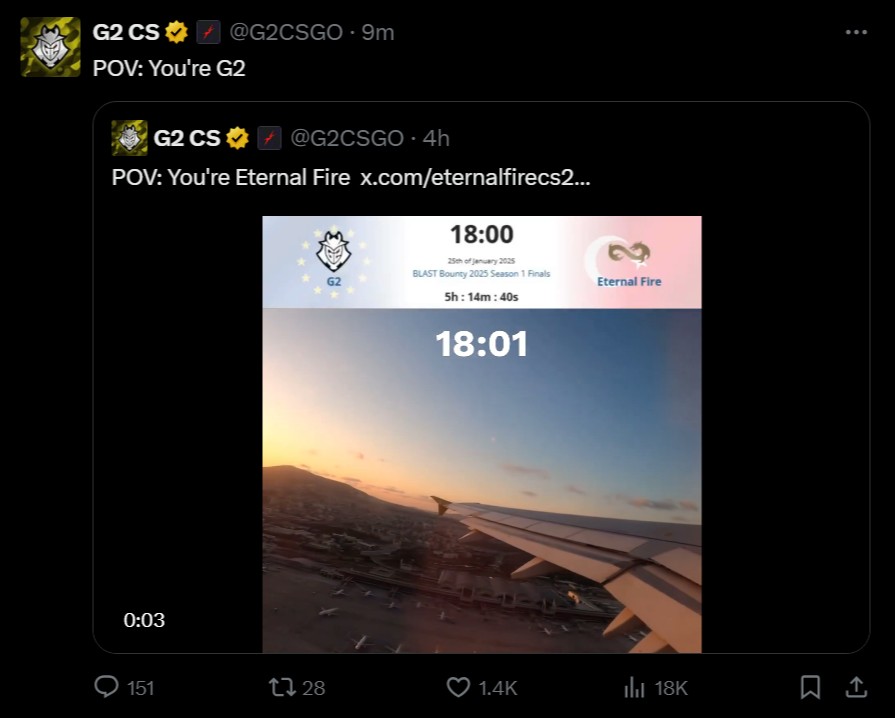Screen dimensions: 895x718
Task: Click the match header banner in video
Action: tap(481, 262)
